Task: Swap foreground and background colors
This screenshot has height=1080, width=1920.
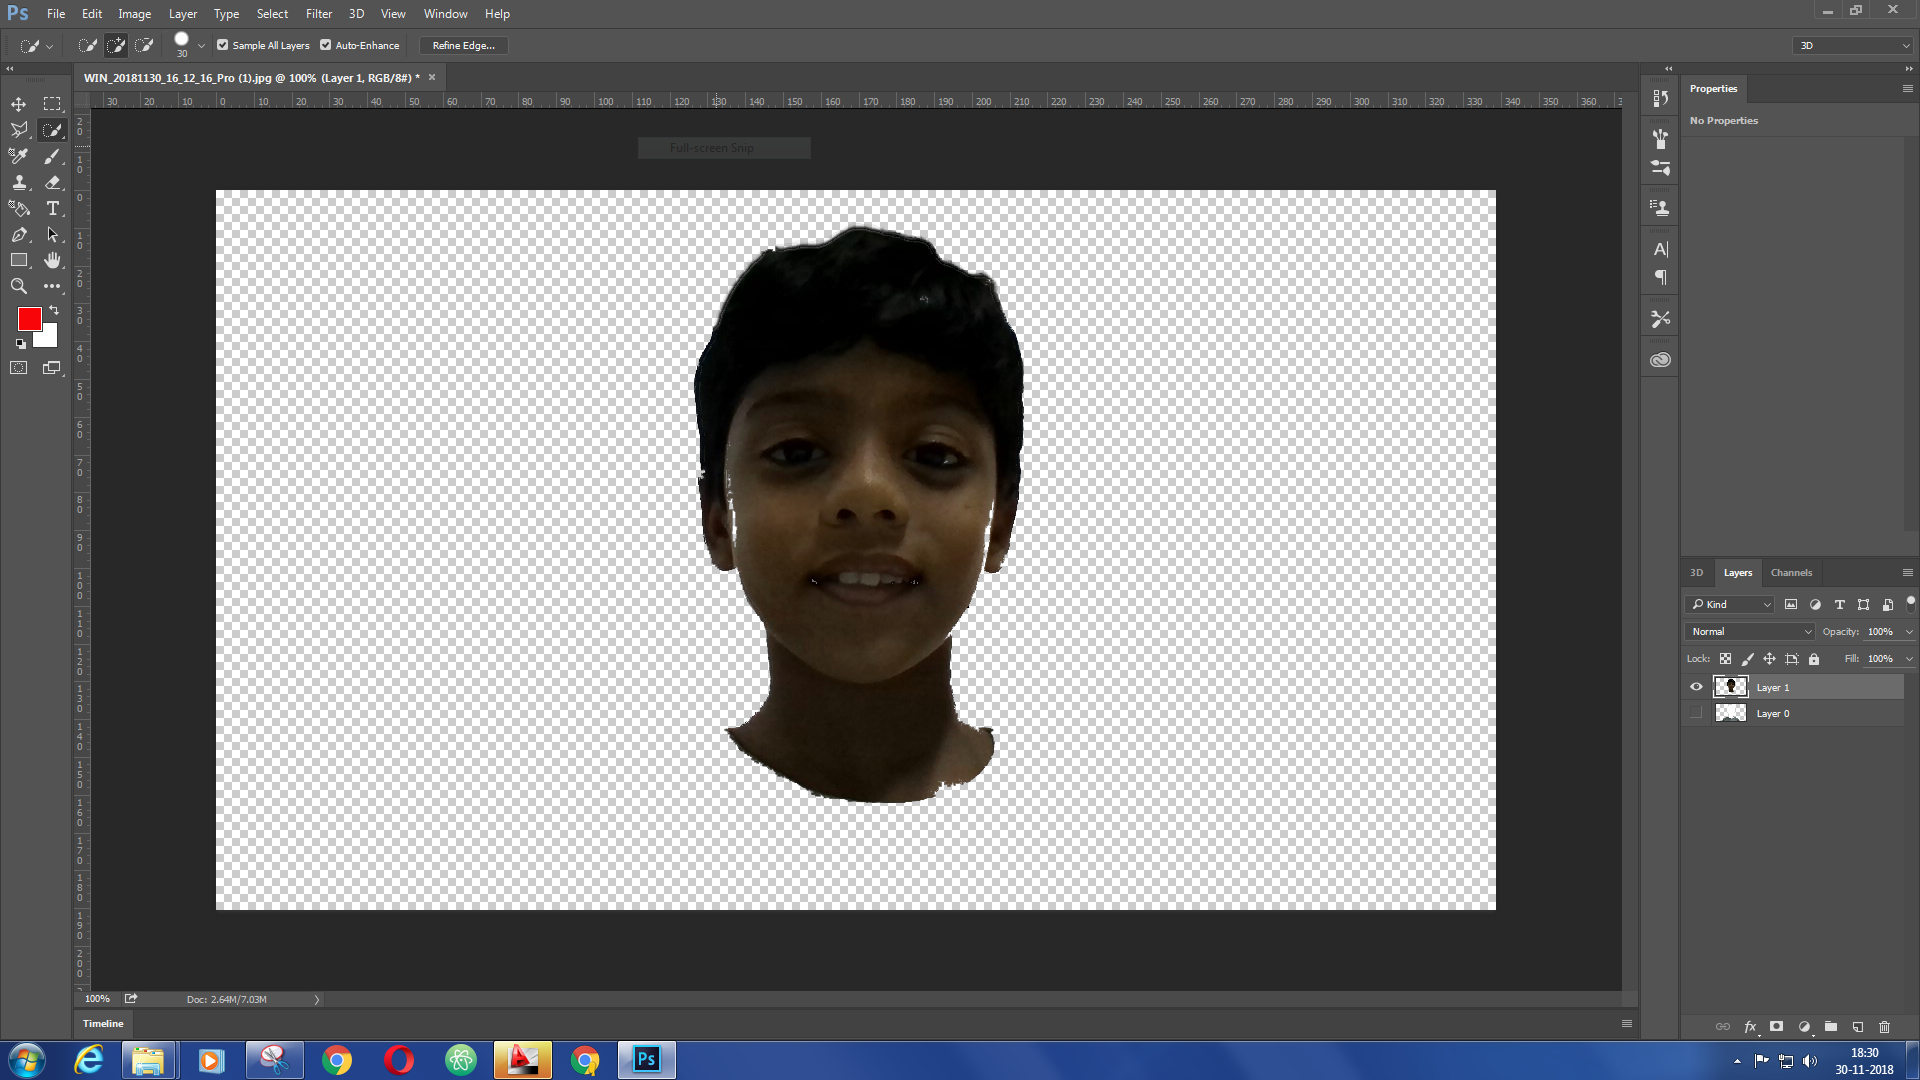Action: (54, 310)
